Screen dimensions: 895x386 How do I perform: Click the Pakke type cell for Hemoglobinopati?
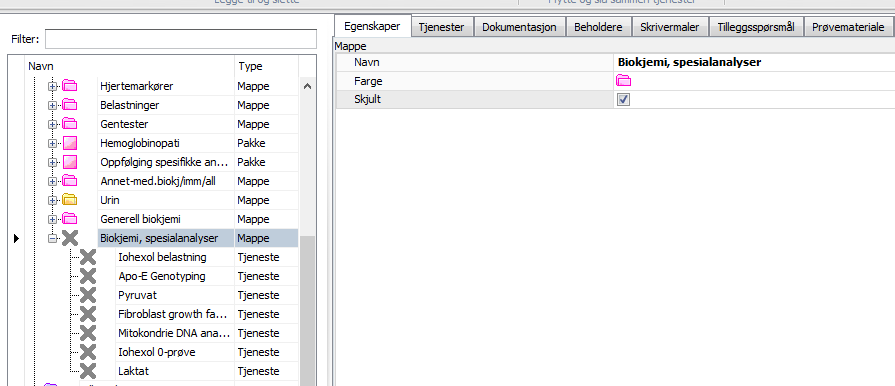point(266,143)
